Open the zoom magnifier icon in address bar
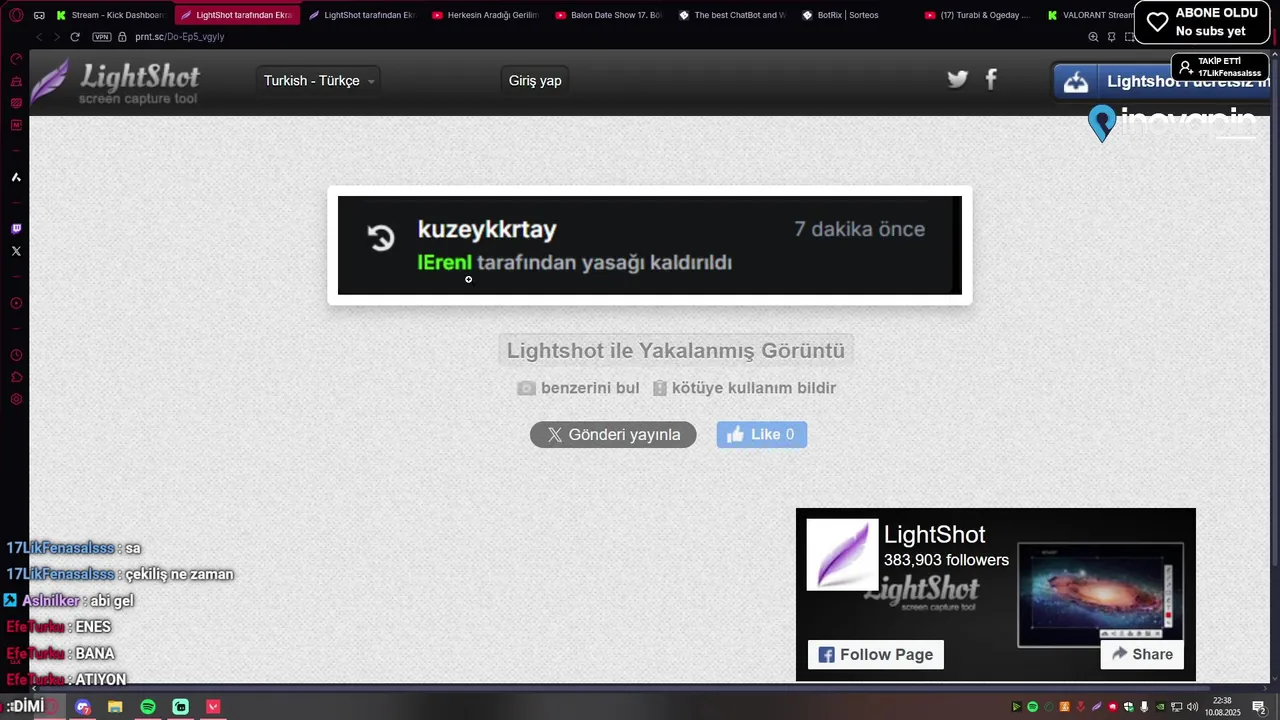 [x=1093, y=37]
